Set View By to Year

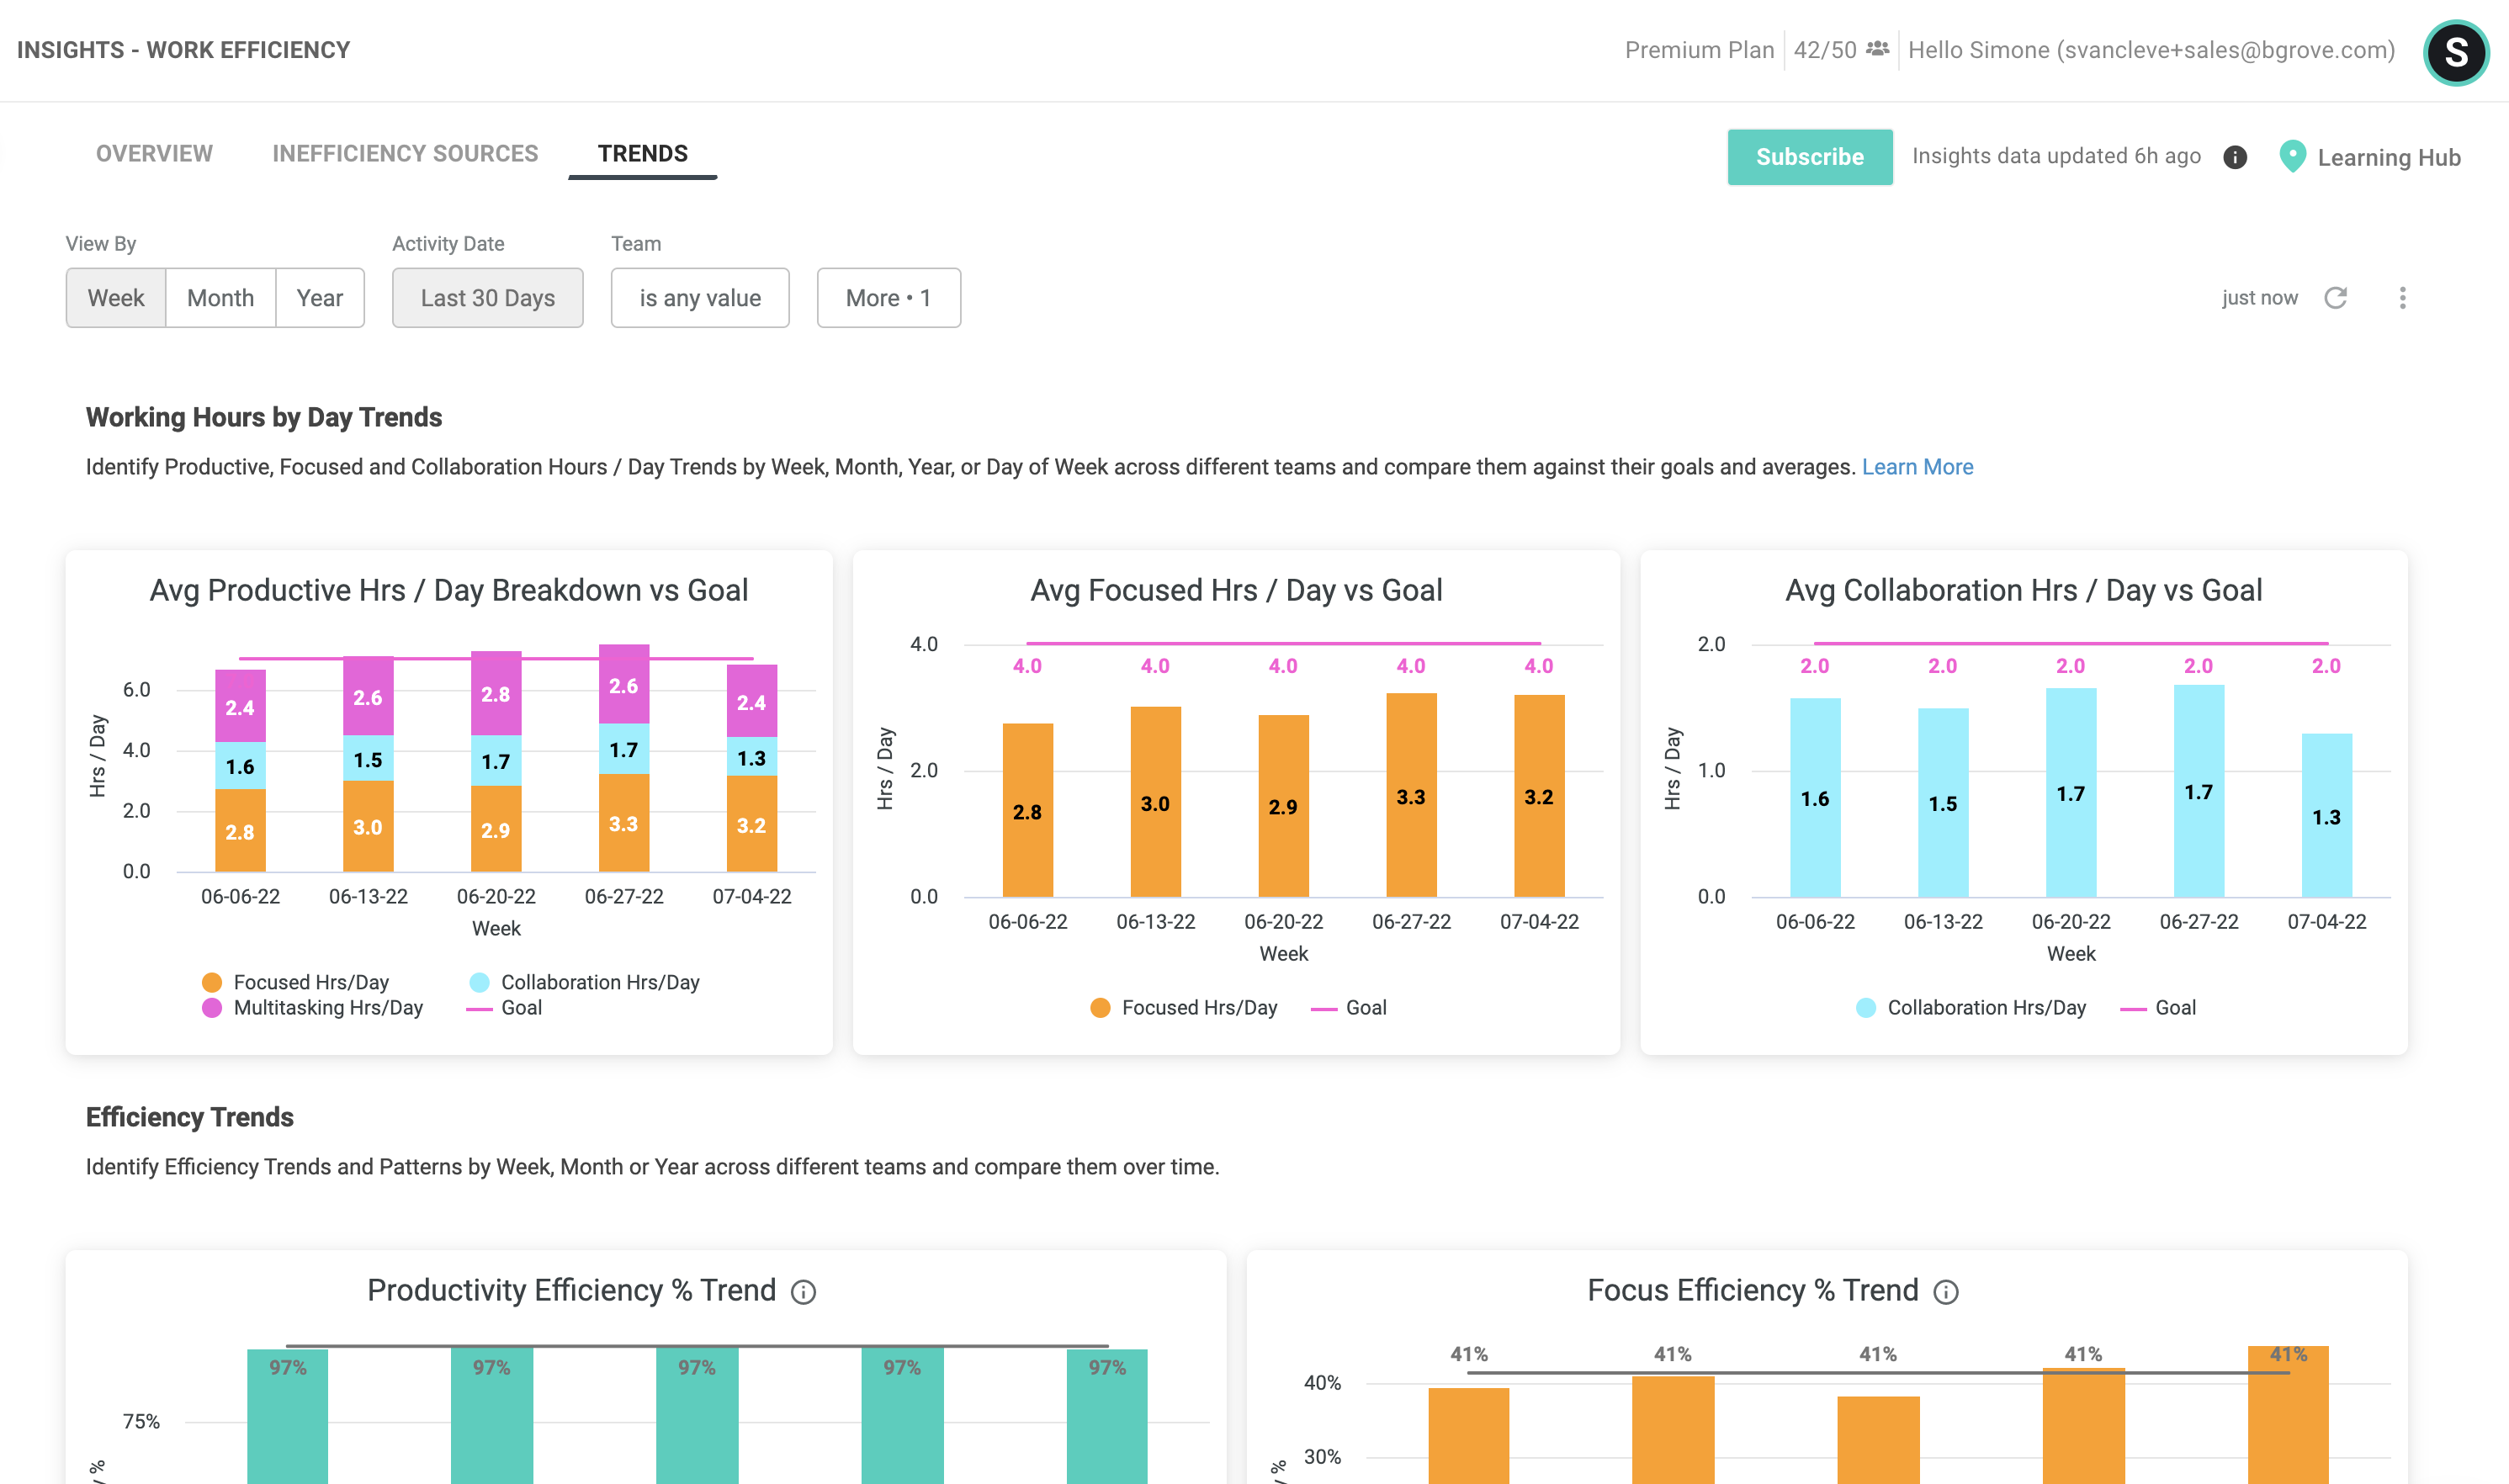pyautogui.click(x=319, y=298)
